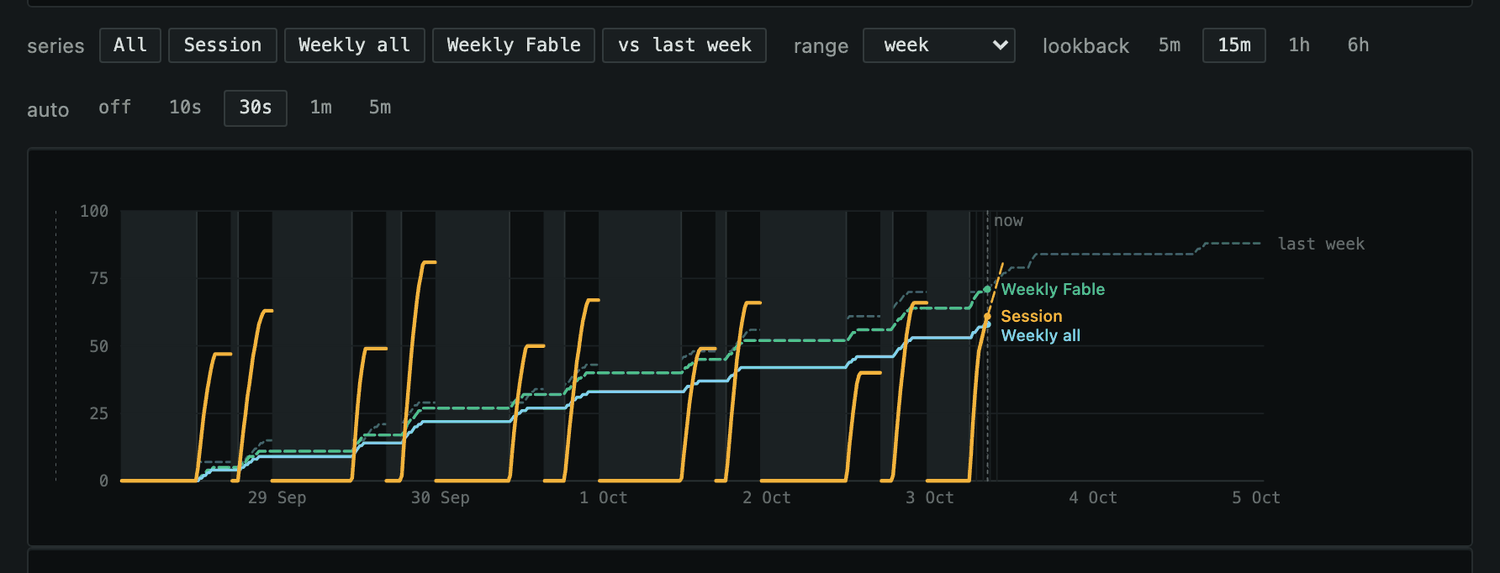
Task: Click the 4 Oct axis label
Action: 1093,498
